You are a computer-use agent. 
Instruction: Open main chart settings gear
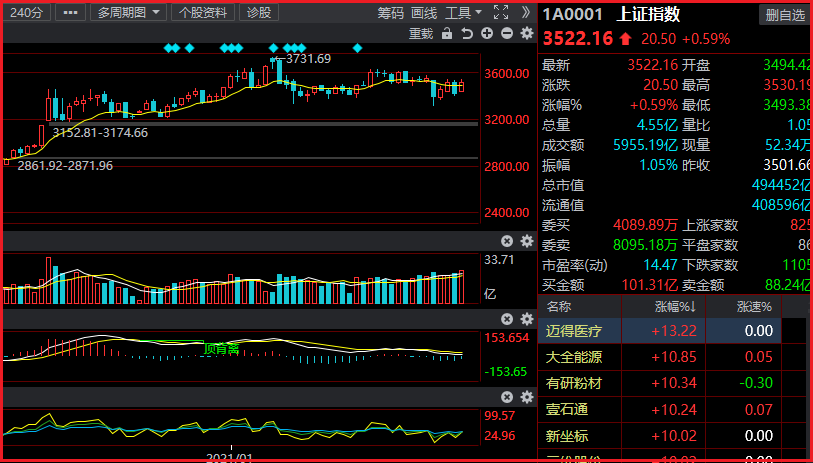click(x=526, y=33)
